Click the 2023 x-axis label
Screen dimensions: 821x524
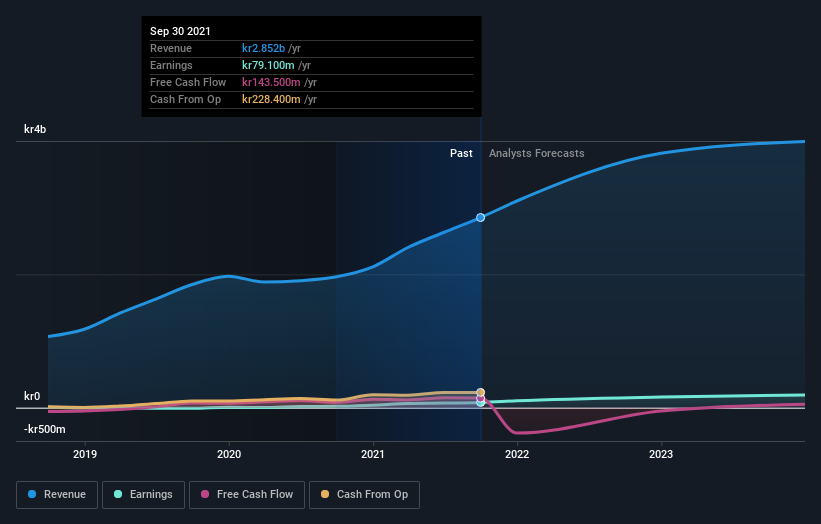(x=661, y=454)
